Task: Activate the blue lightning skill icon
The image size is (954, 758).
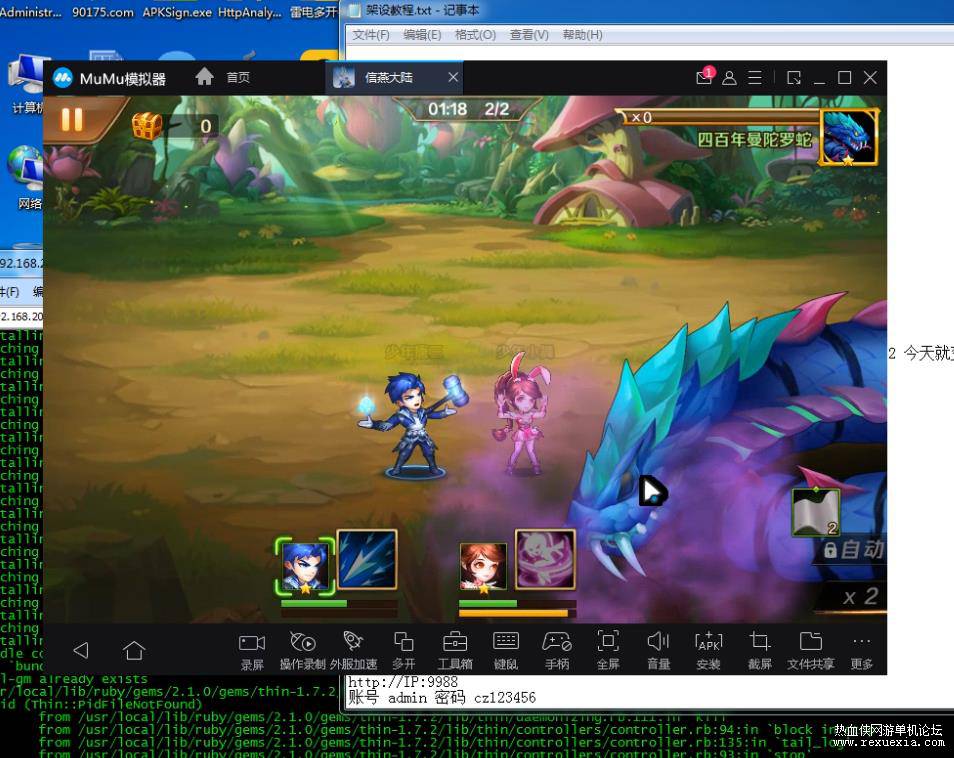Action: coord(367,560)
